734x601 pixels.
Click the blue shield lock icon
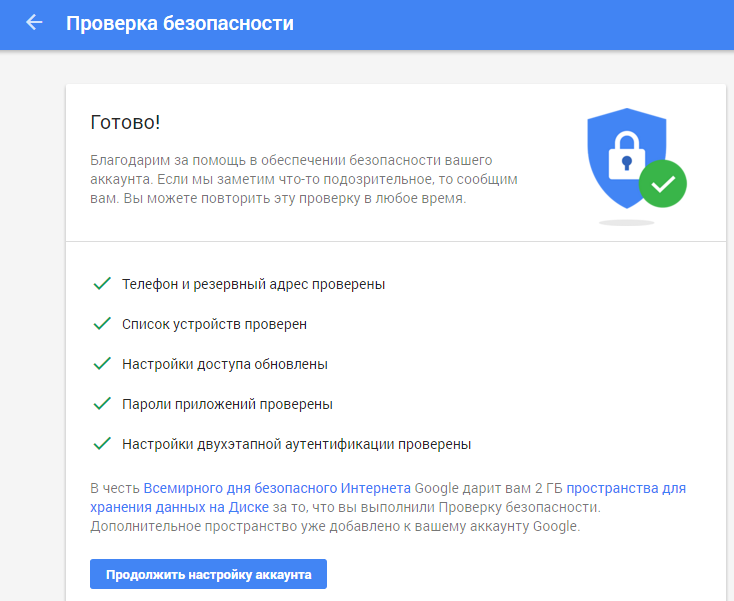(624, 155)
